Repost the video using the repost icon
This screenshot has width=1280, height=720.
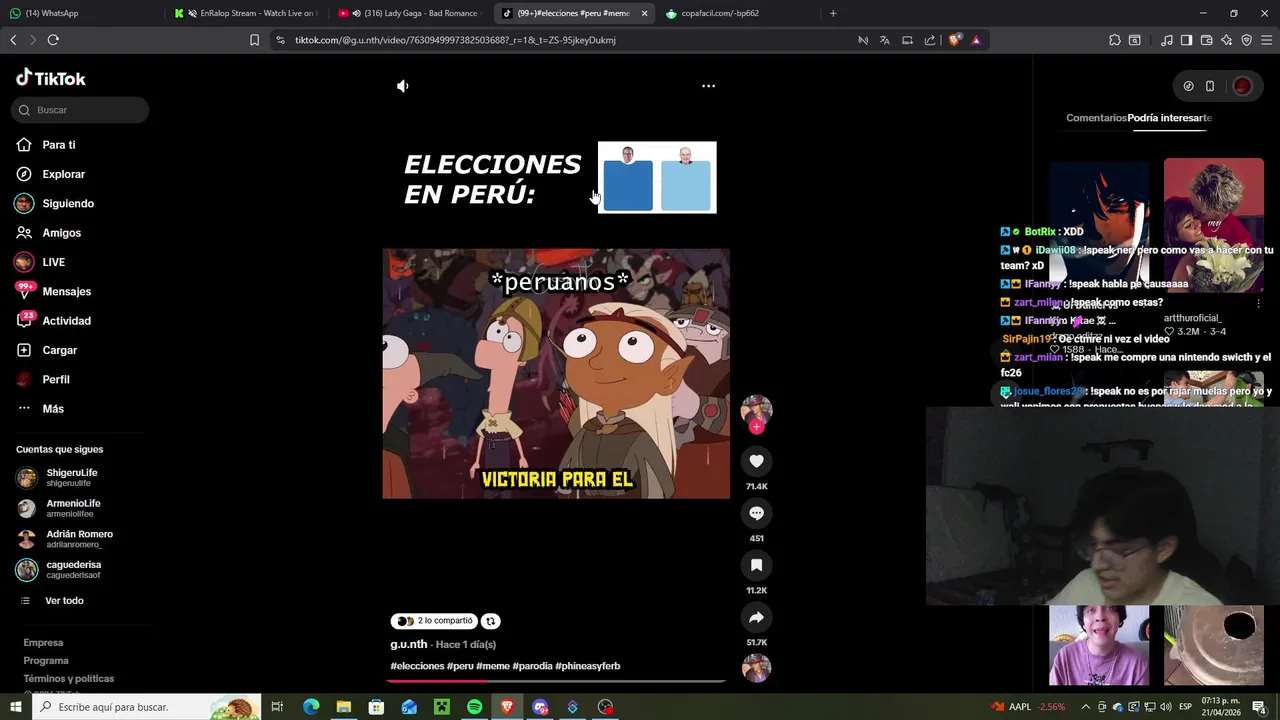(x=490, y=621)
